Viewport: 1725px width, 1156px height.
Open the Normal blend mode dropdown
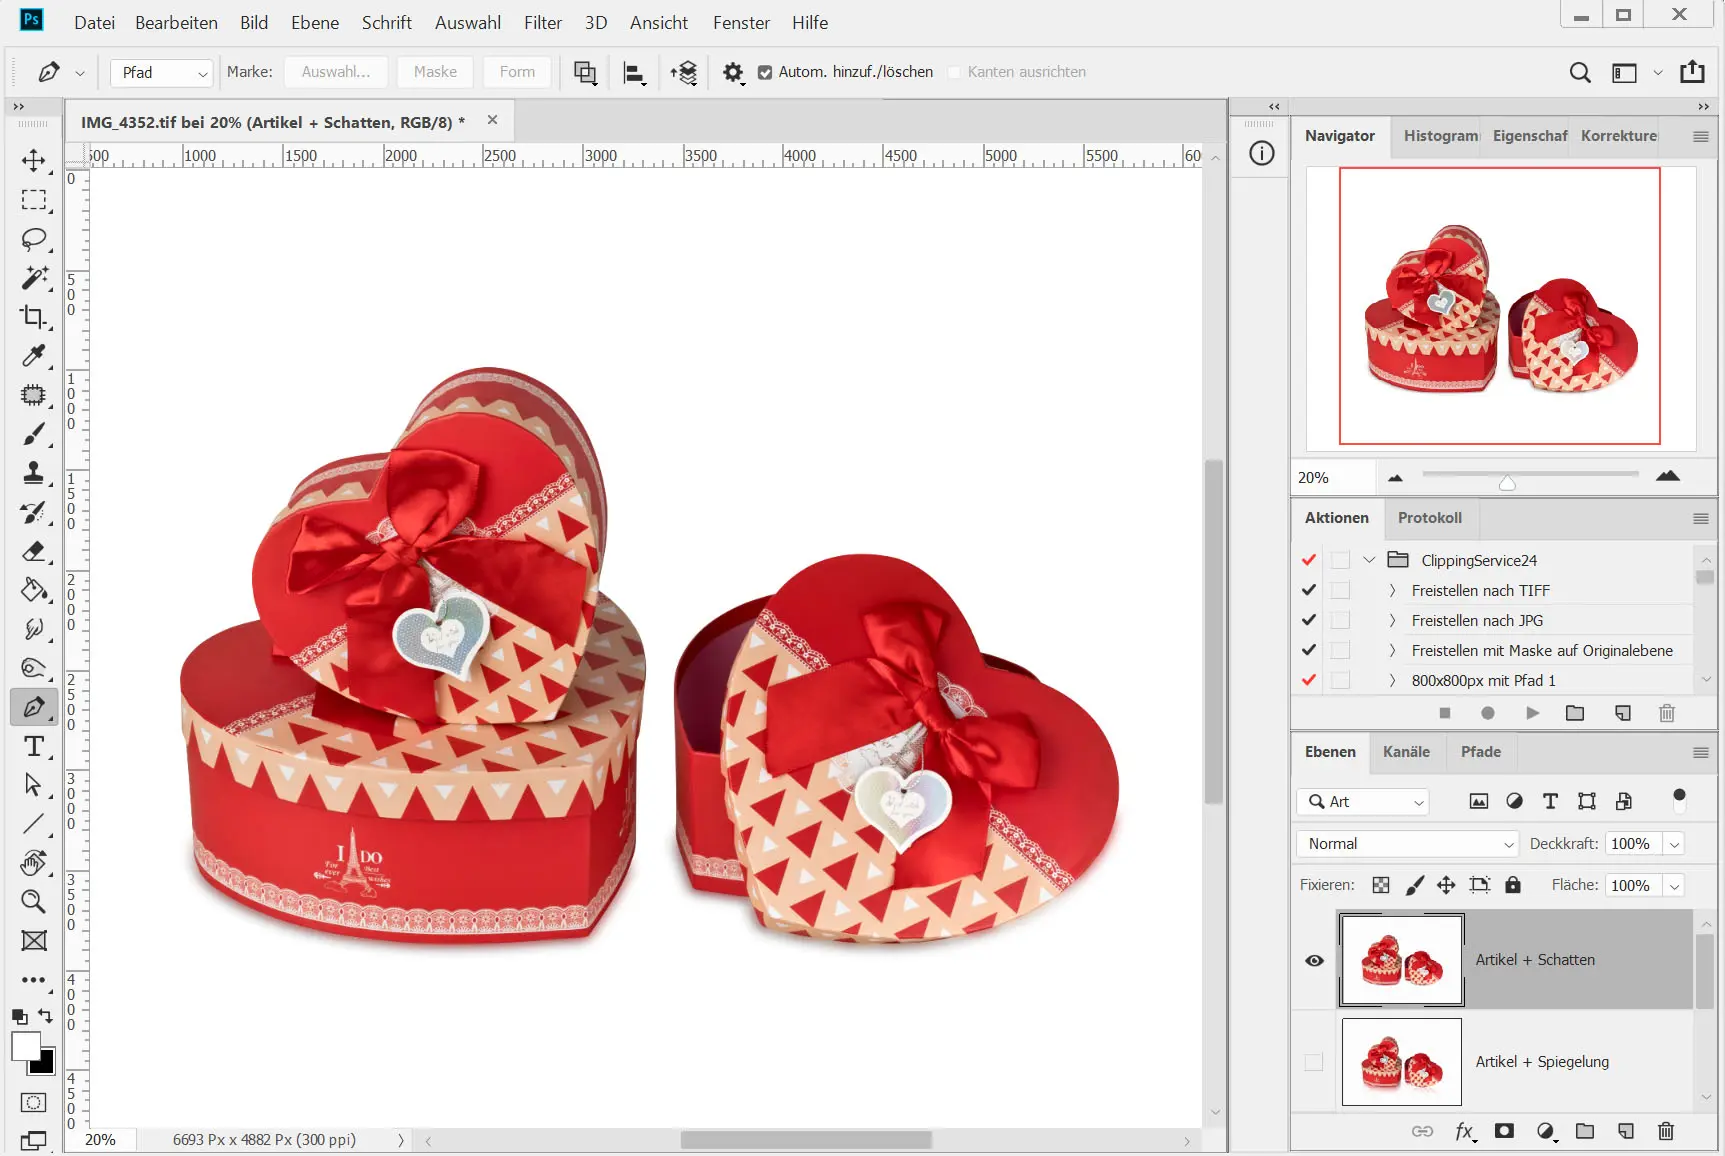(1407, 844)
